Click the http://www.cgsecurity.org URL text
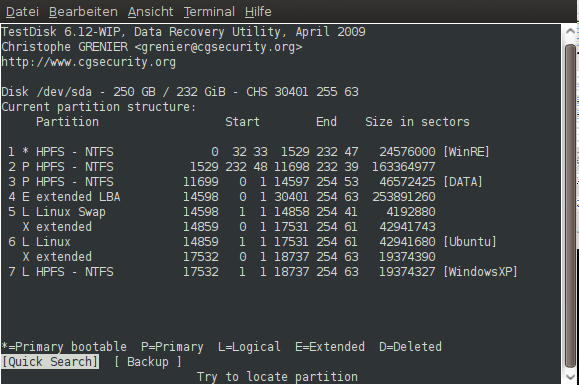This screenshot has width=579, height=385. pos(89,62)
